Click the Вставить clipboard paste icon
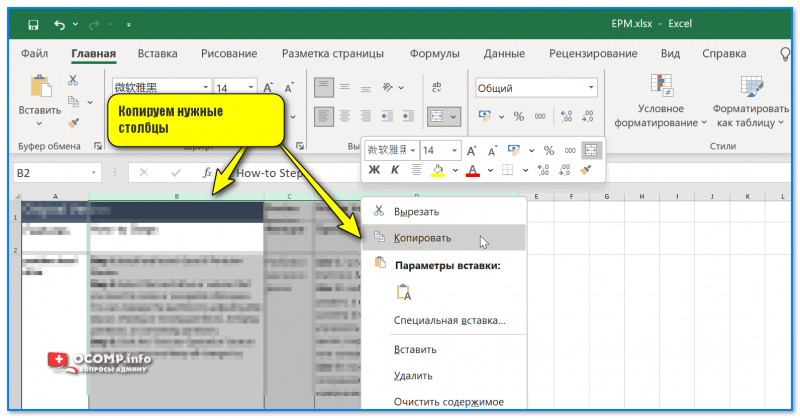 pyautogui.click(x=40, y=86)
